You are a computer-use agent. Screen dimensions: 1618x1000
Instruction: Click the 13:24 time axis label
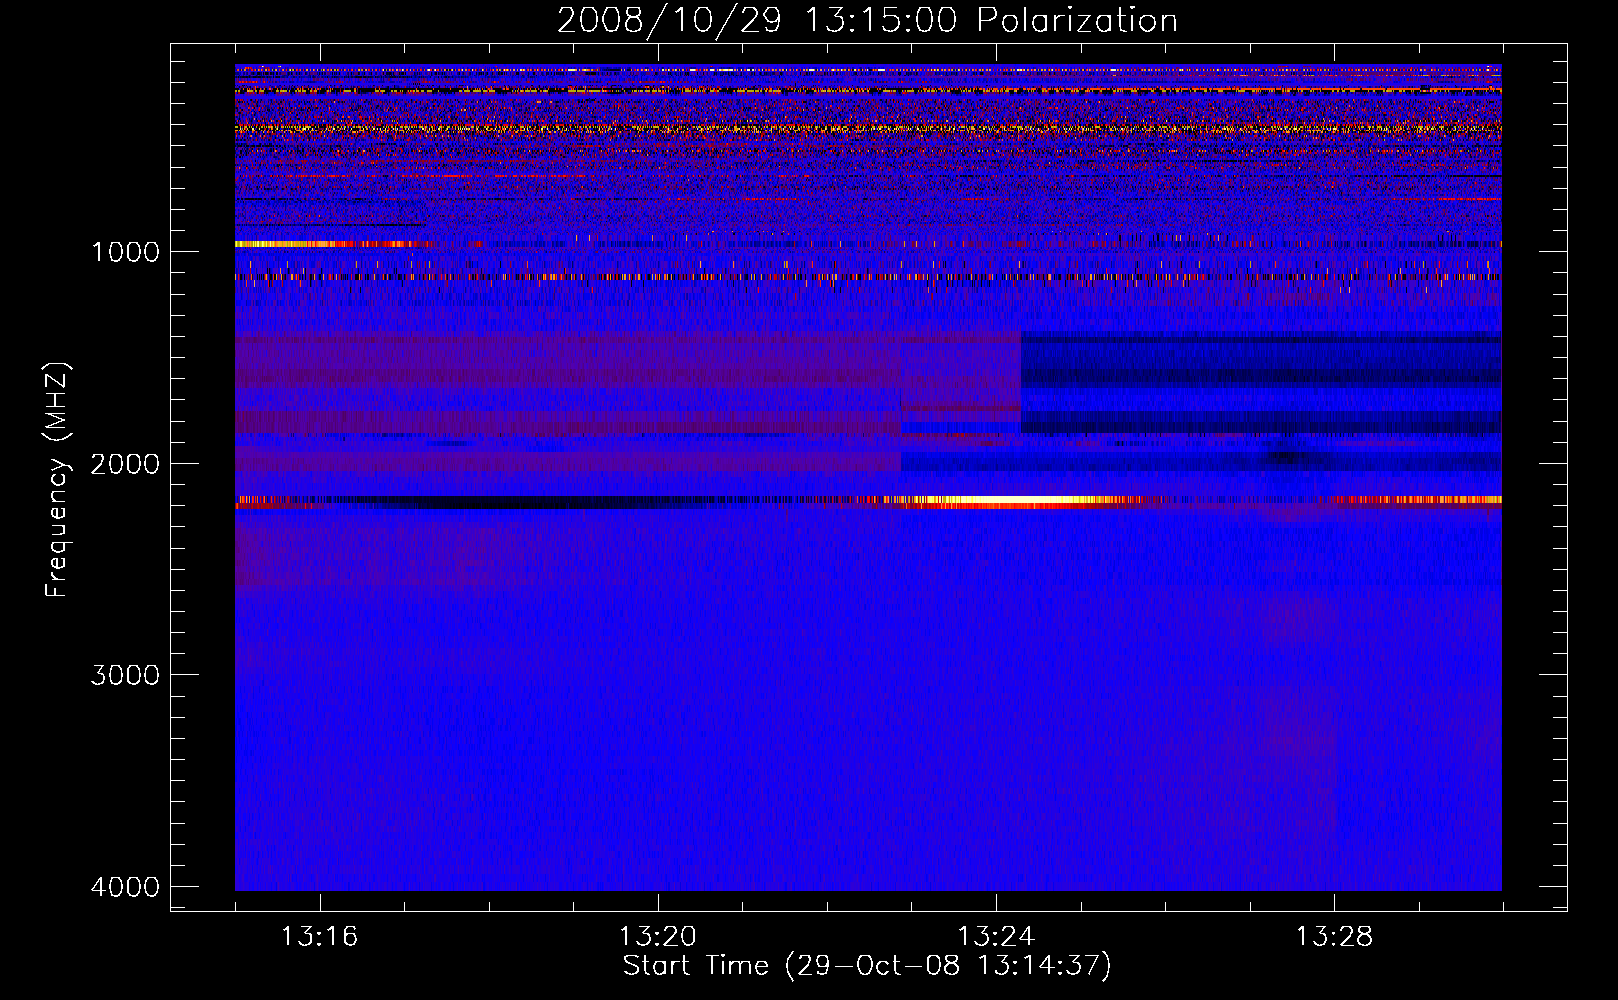(x=996, y=936)
